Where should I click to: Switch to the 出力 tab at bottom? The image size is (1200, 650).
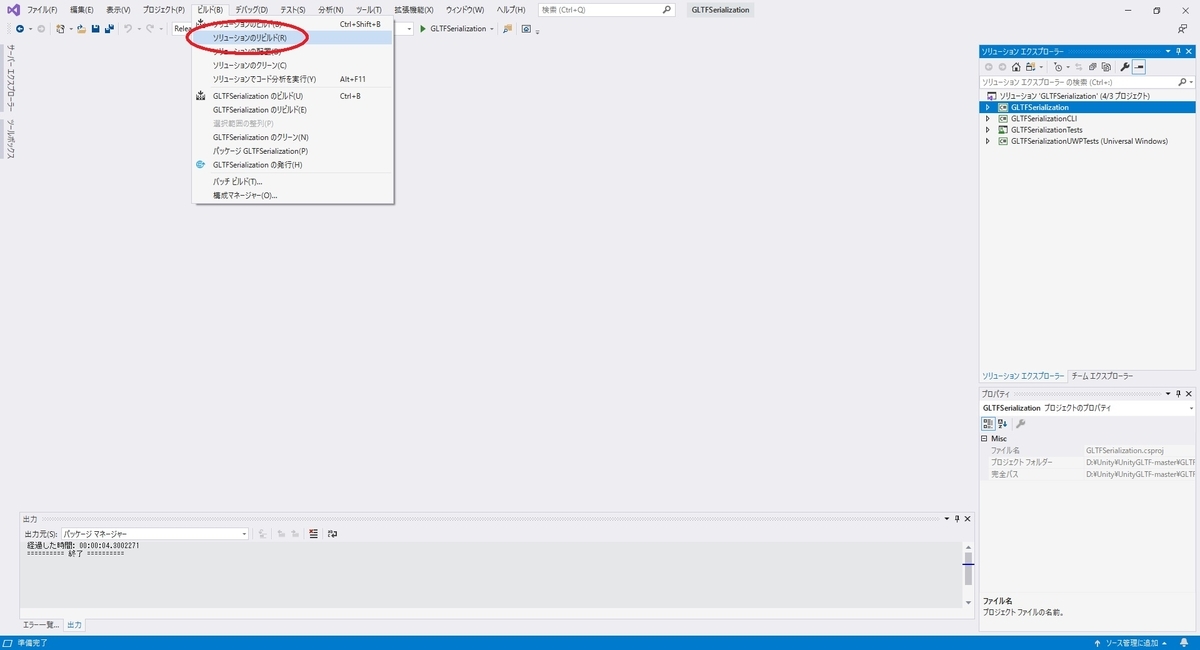[x=75, y=625]
